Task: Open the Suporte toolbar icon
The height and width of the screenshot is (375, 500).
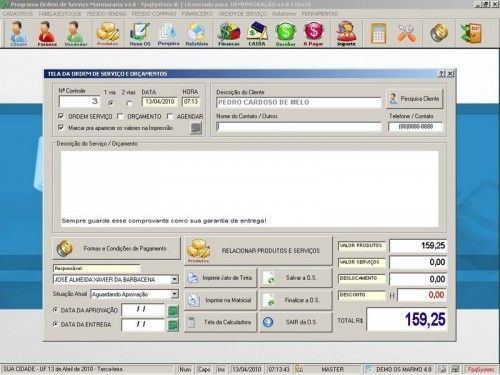Action: [x=346, y=33]
